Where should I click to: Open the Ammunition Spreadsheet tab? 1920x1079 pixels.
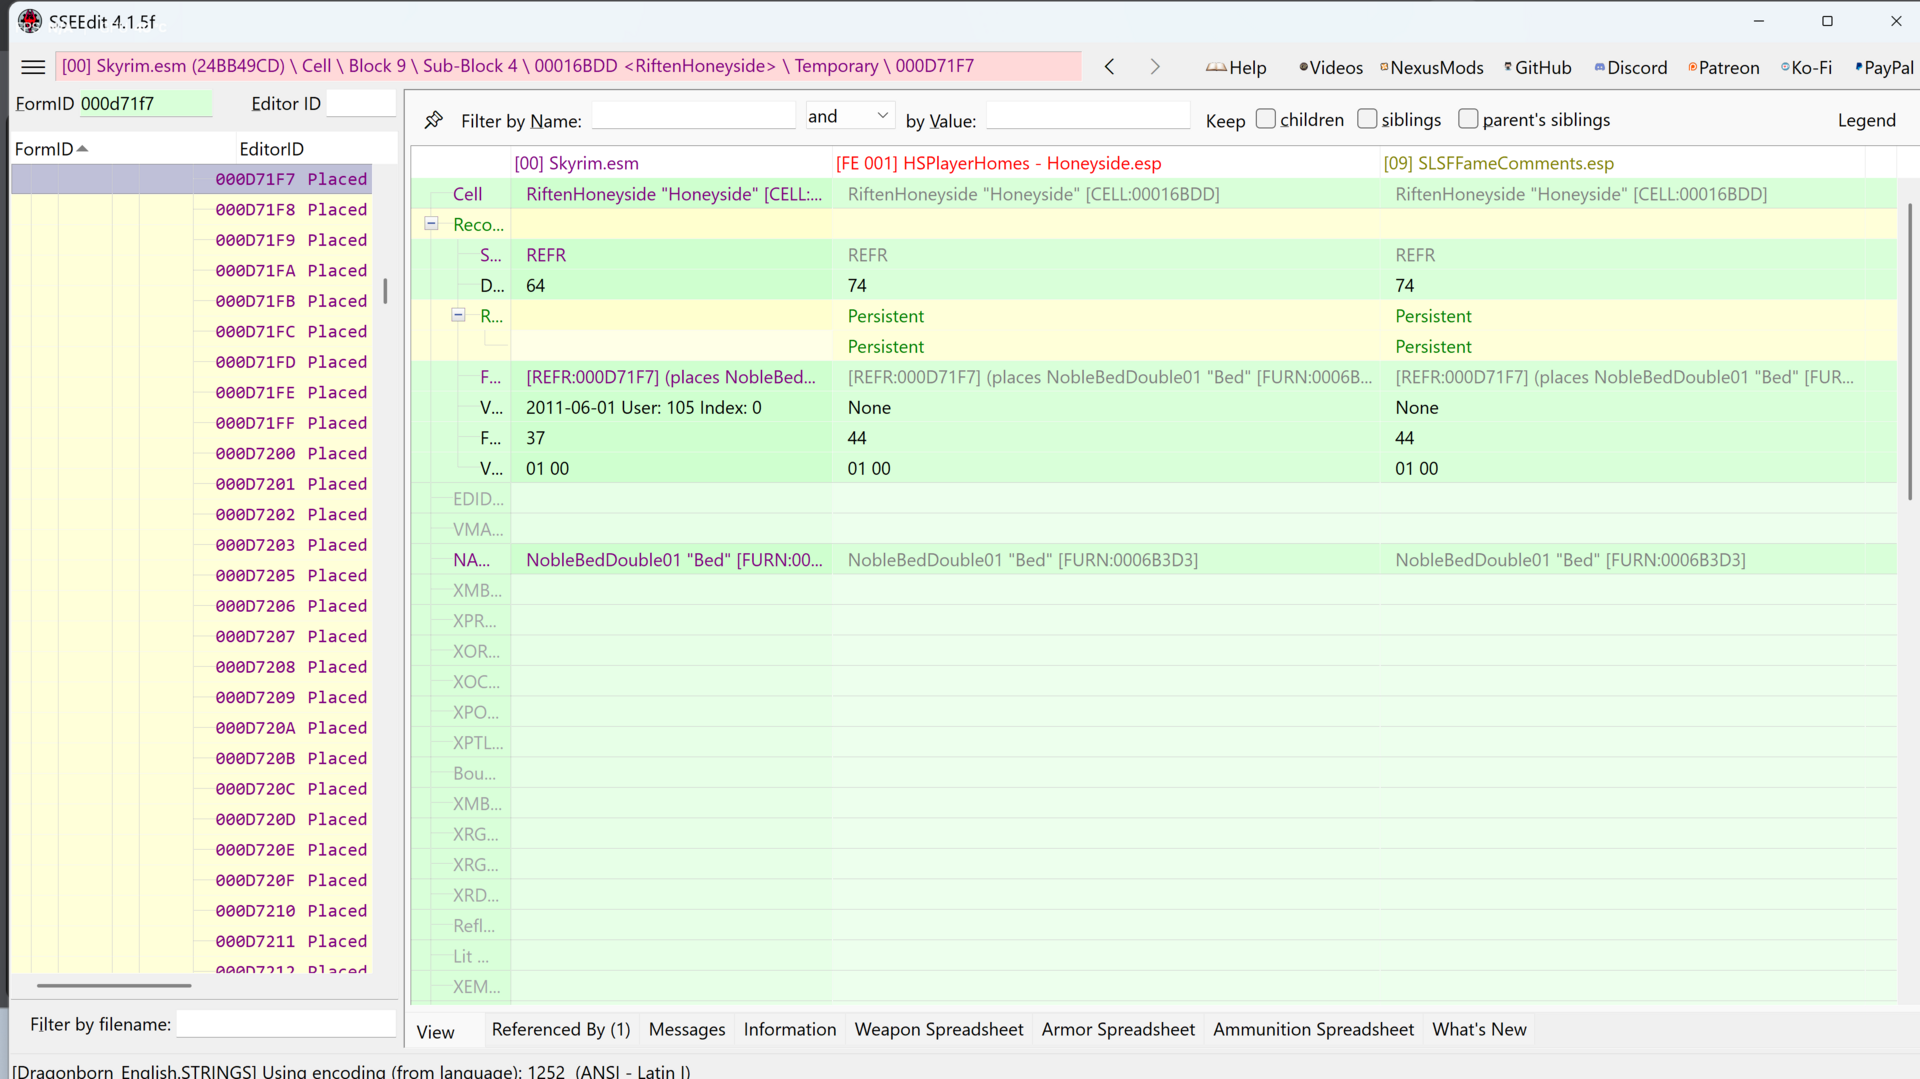(x=1313, y=1029)
